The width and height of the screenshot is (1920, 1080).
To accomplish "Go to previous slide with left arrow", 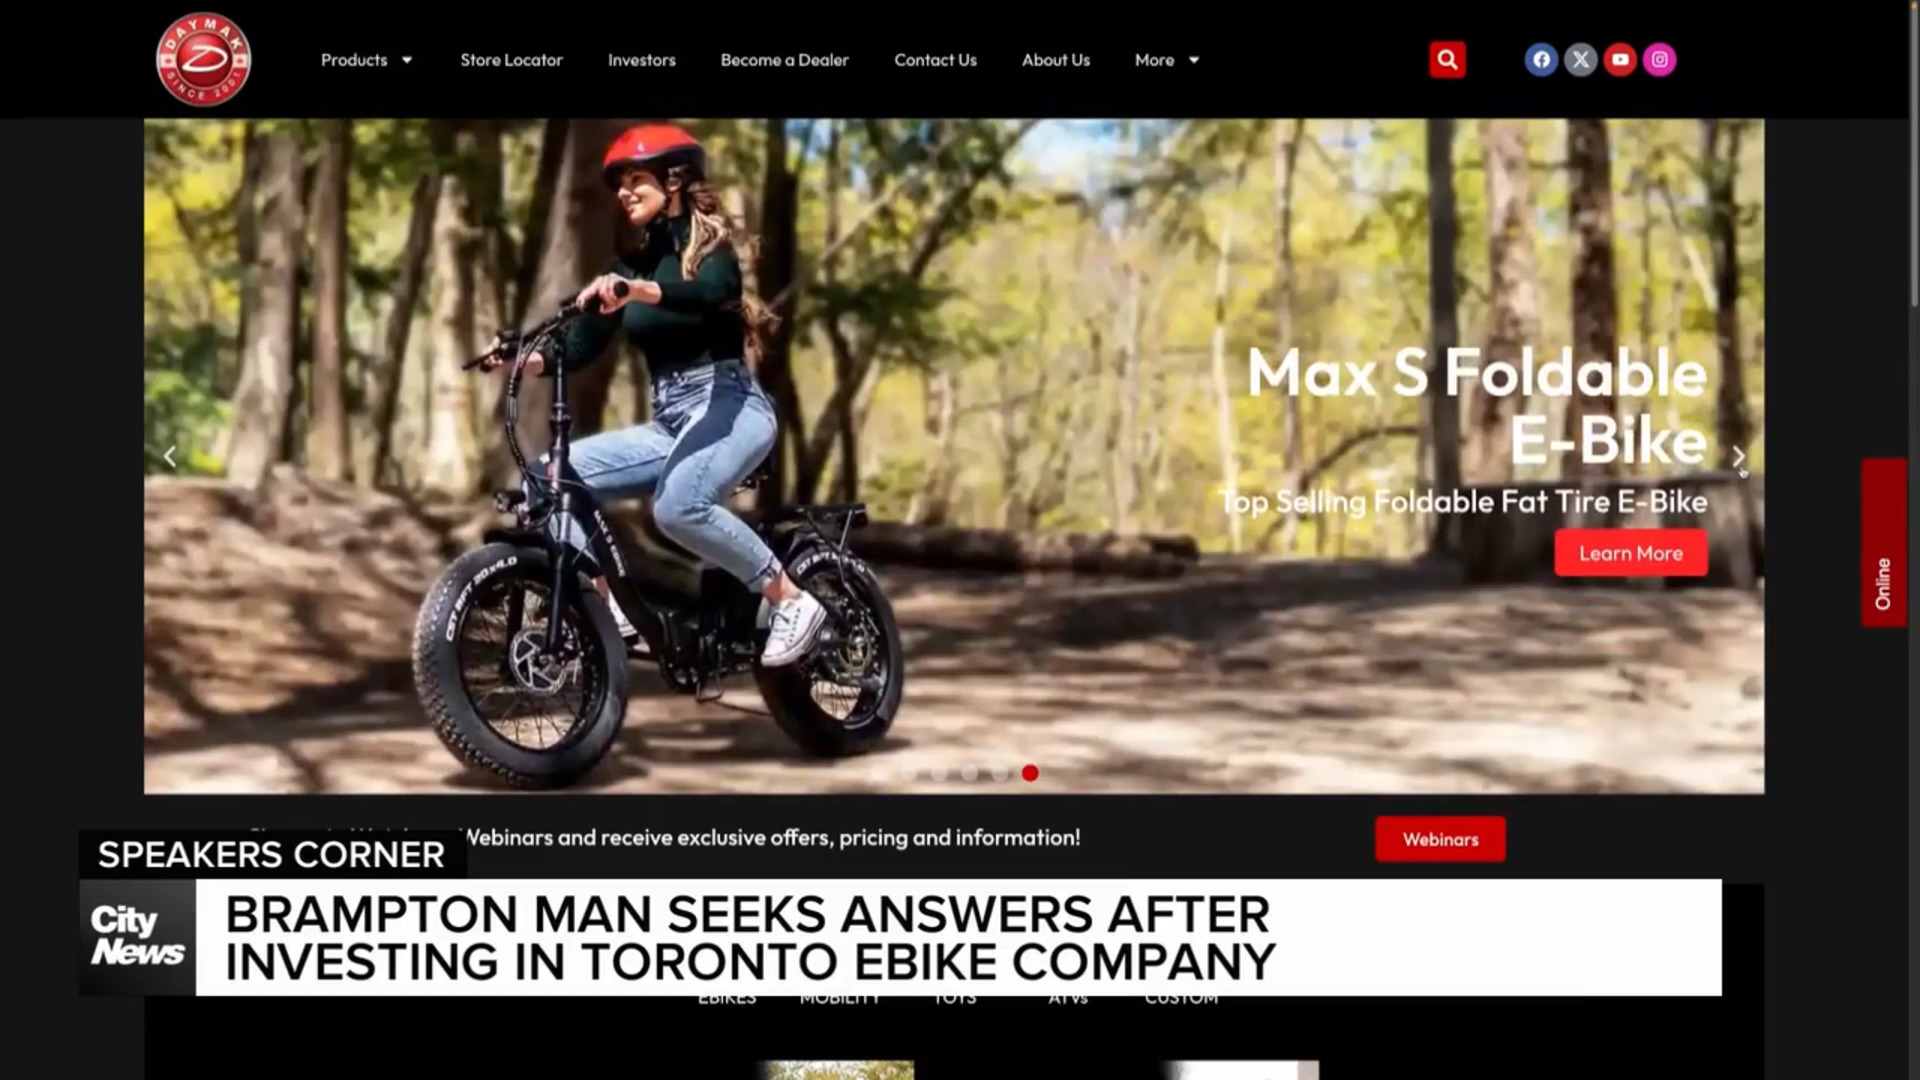I will 170,457.
